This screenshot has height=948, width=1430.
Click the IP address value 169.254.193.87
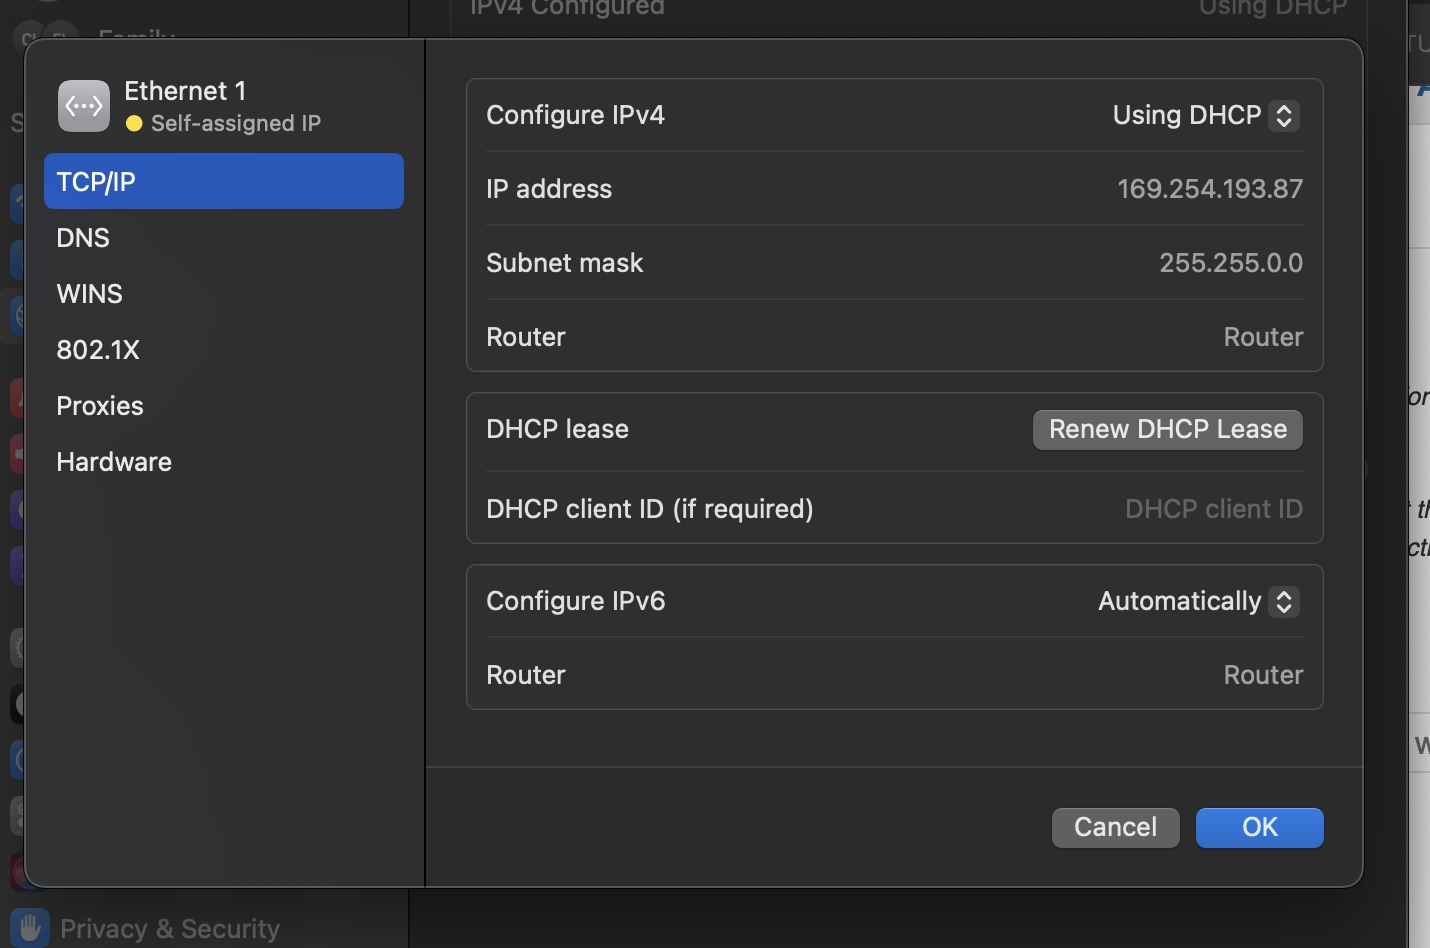(1209, 189)
